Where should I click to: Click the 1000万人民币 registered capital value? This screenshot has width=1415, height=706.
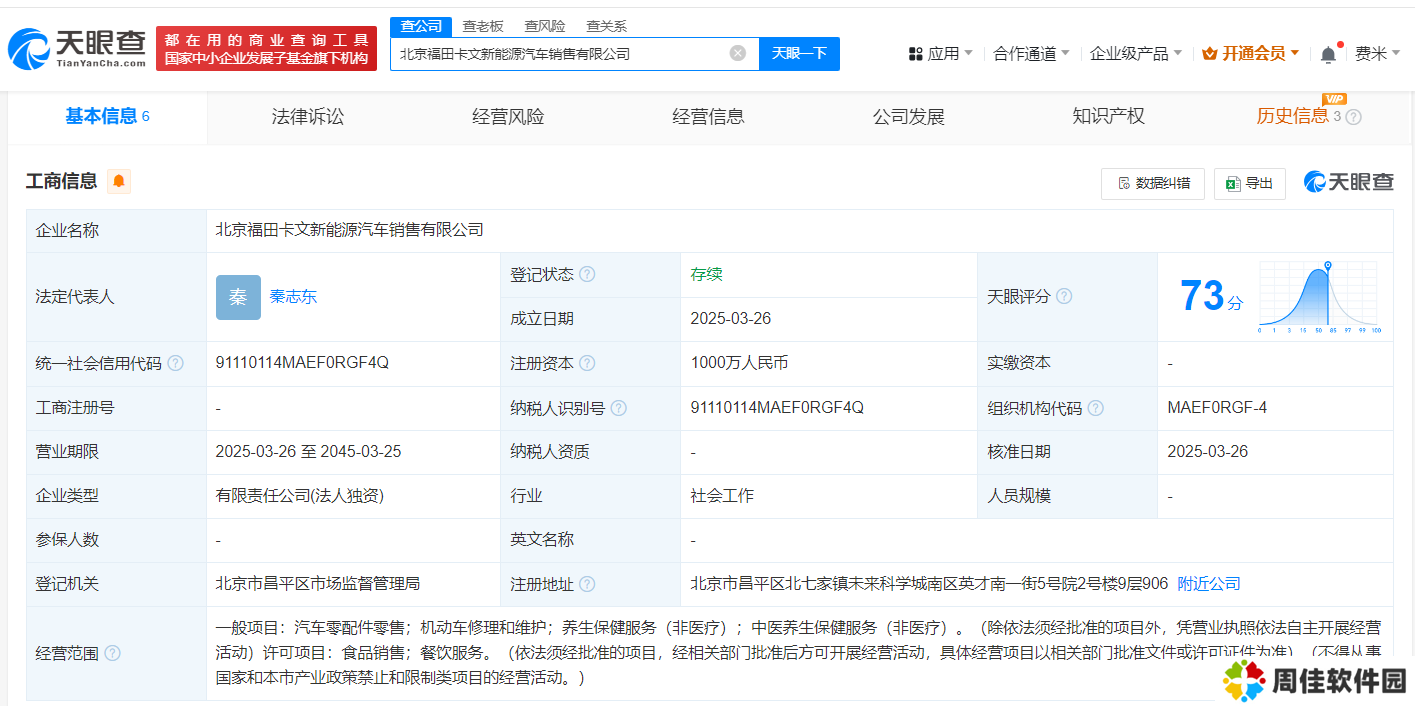[739, 363]
